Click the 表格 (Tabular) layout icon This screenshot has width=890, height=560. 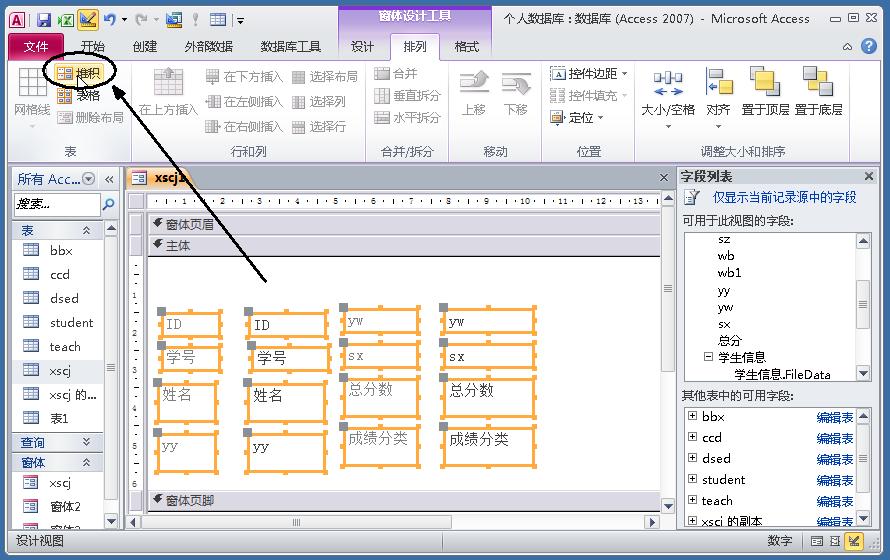tap(65, 96)
